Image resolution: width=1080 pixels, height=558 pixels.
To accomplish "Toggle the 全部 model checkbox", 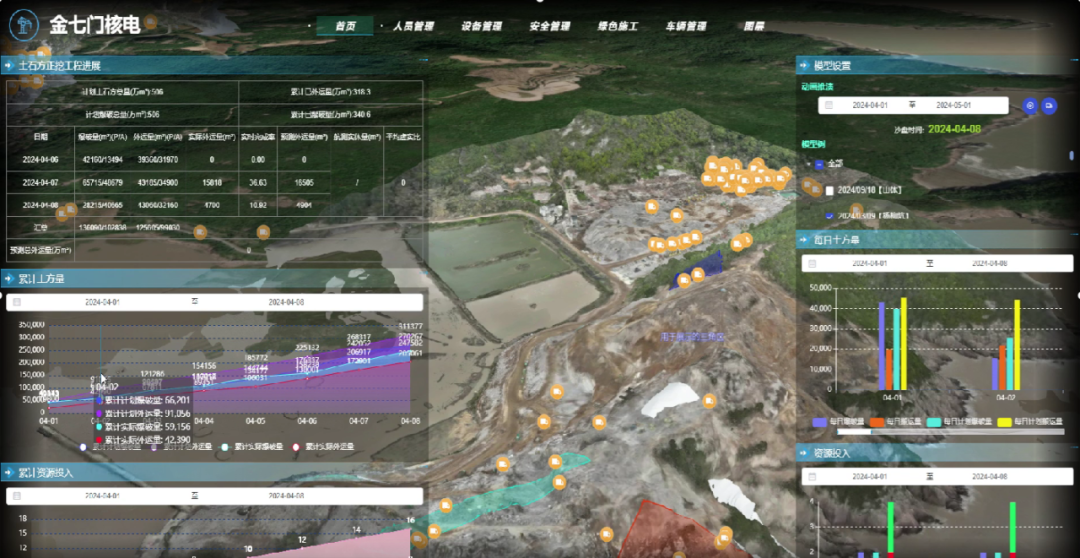I will (820, 164).
